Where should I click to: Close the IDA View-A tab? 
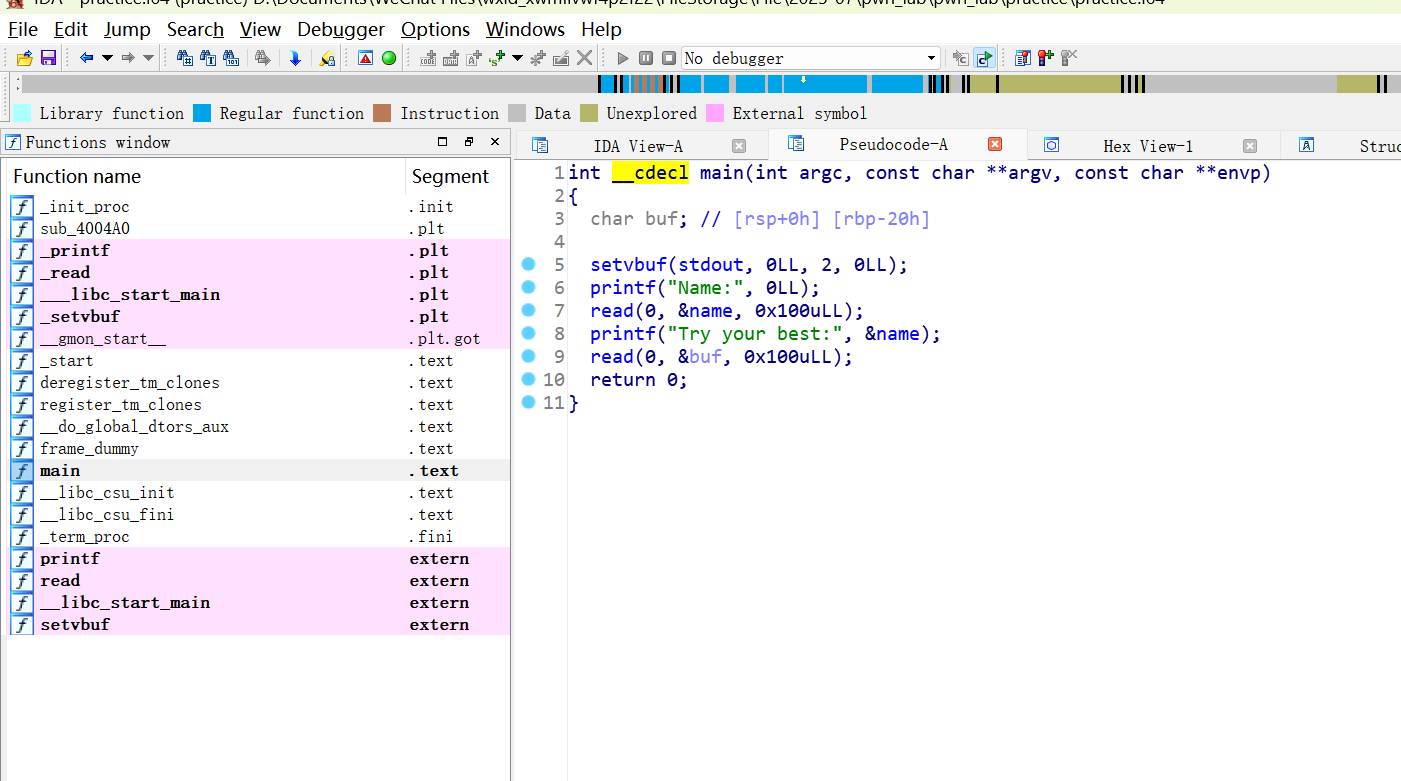739,146
